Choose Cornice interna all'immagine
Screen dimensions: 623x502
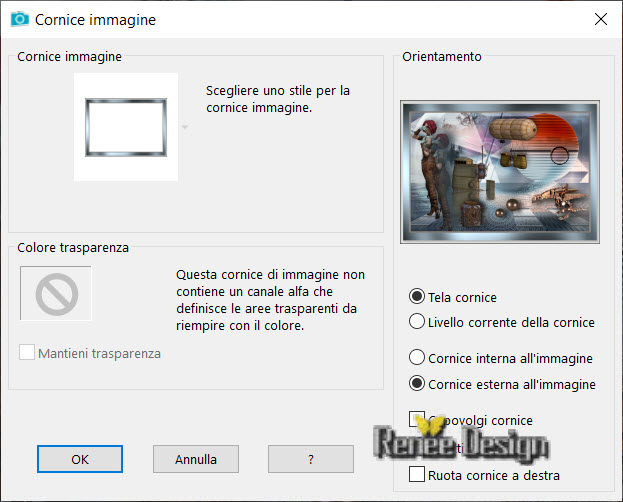pos(416,357)
